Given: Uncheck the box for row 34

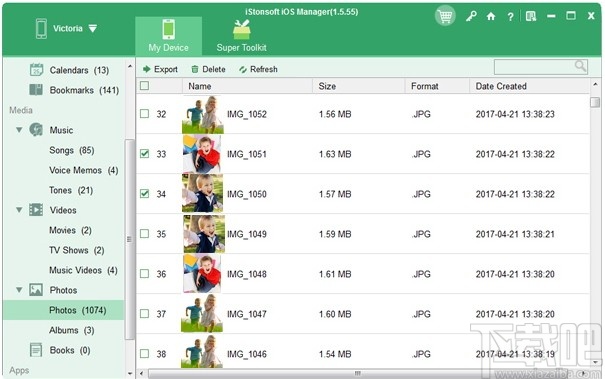Looking at the screenshot, I should [144, 193].
